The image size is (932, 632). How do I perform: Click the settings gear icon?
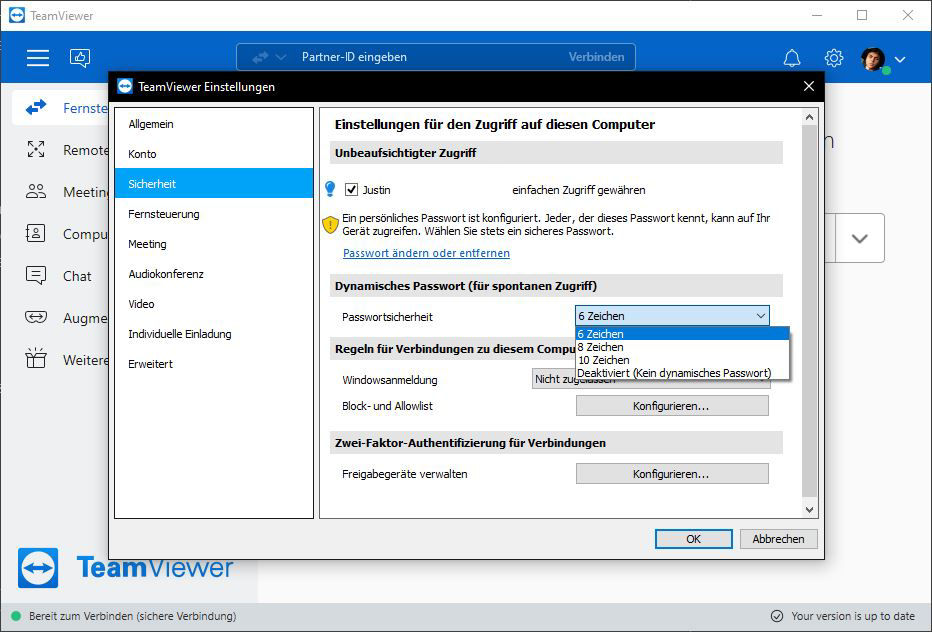[833, 58]
